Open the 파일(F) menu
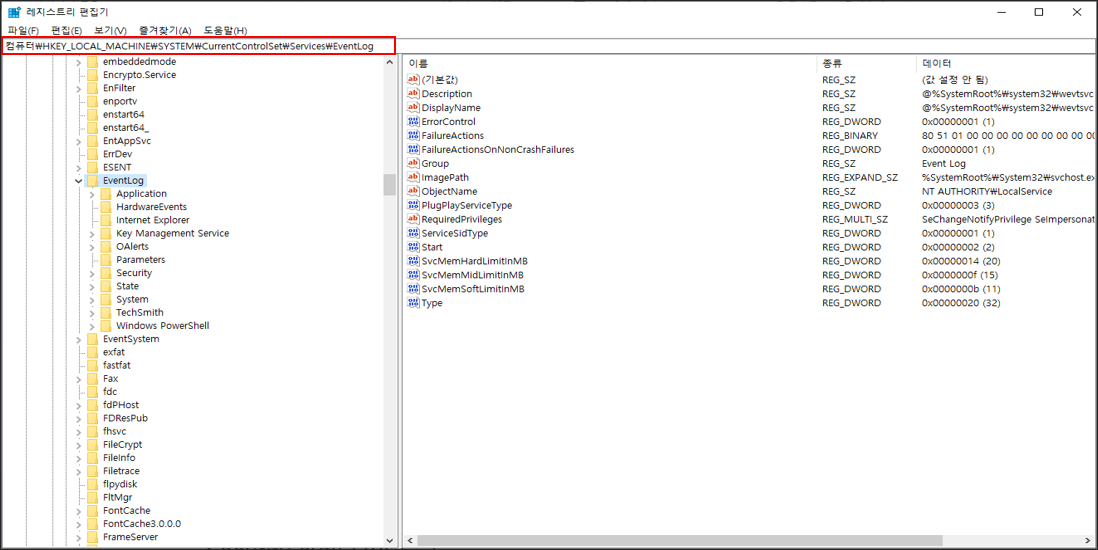 [23, 31]
